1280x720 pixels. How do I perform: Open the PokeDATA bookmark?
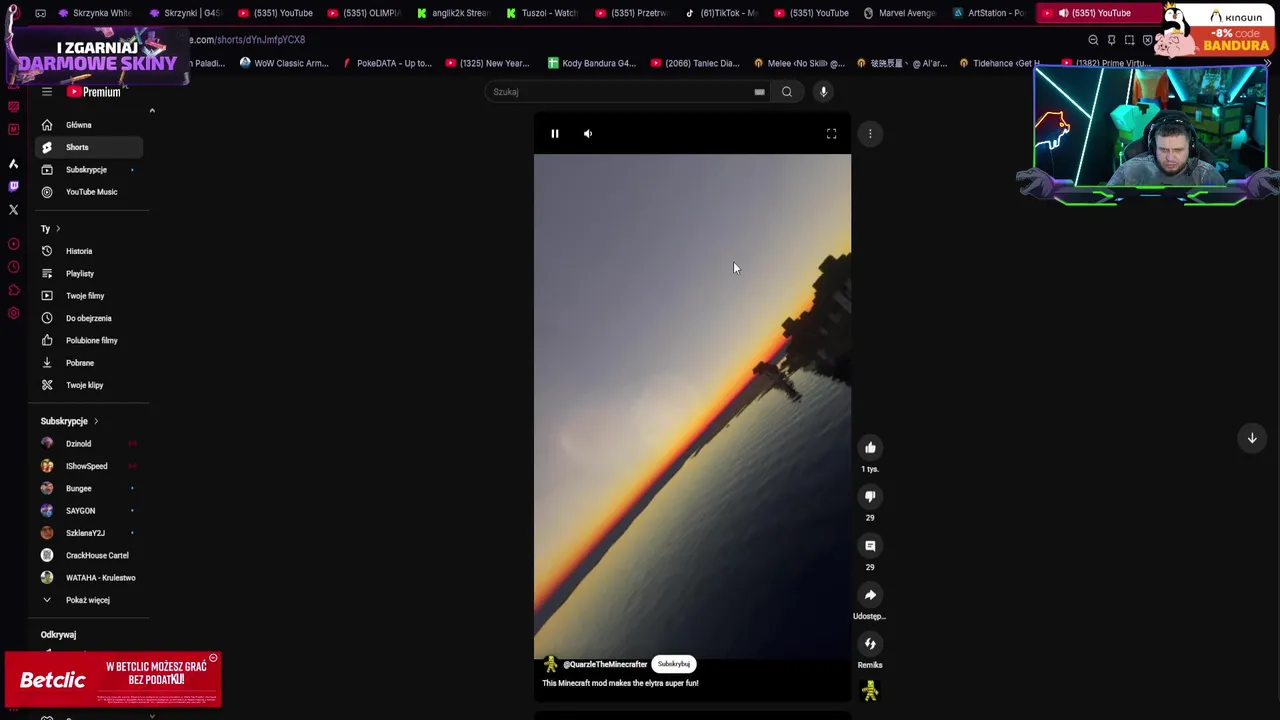point(387,63)
